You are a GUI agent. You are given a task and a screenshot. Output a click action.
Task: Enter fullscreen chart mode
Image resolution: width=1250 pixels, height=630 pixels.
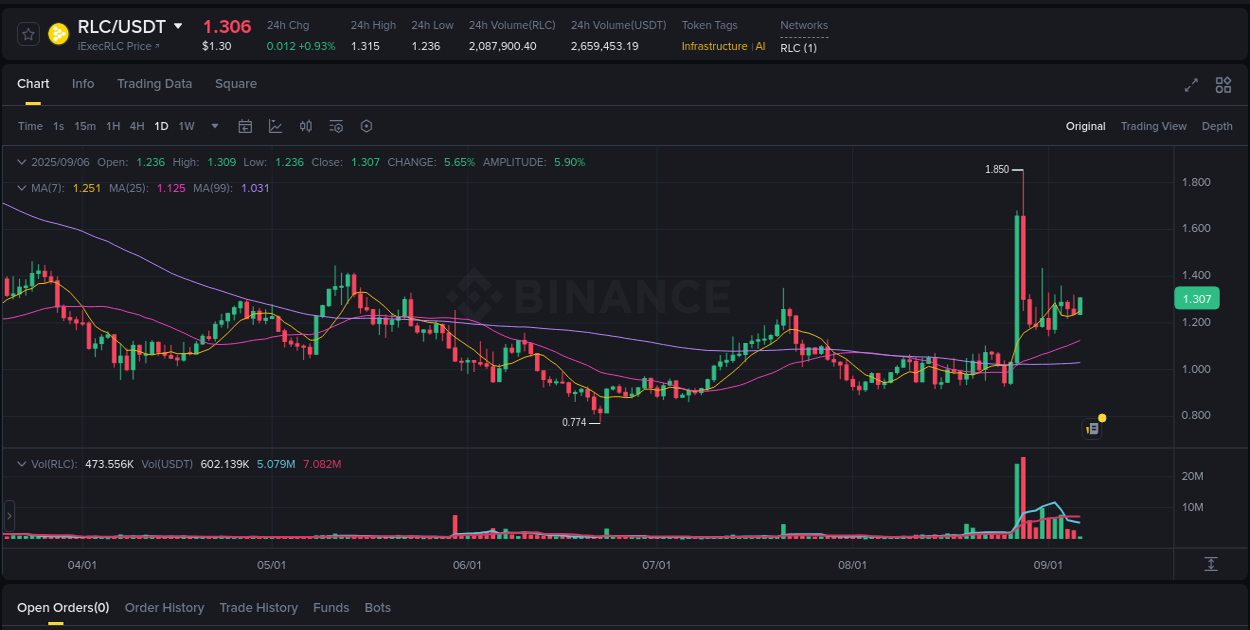pyautogui.click(x=1191, y=86)
